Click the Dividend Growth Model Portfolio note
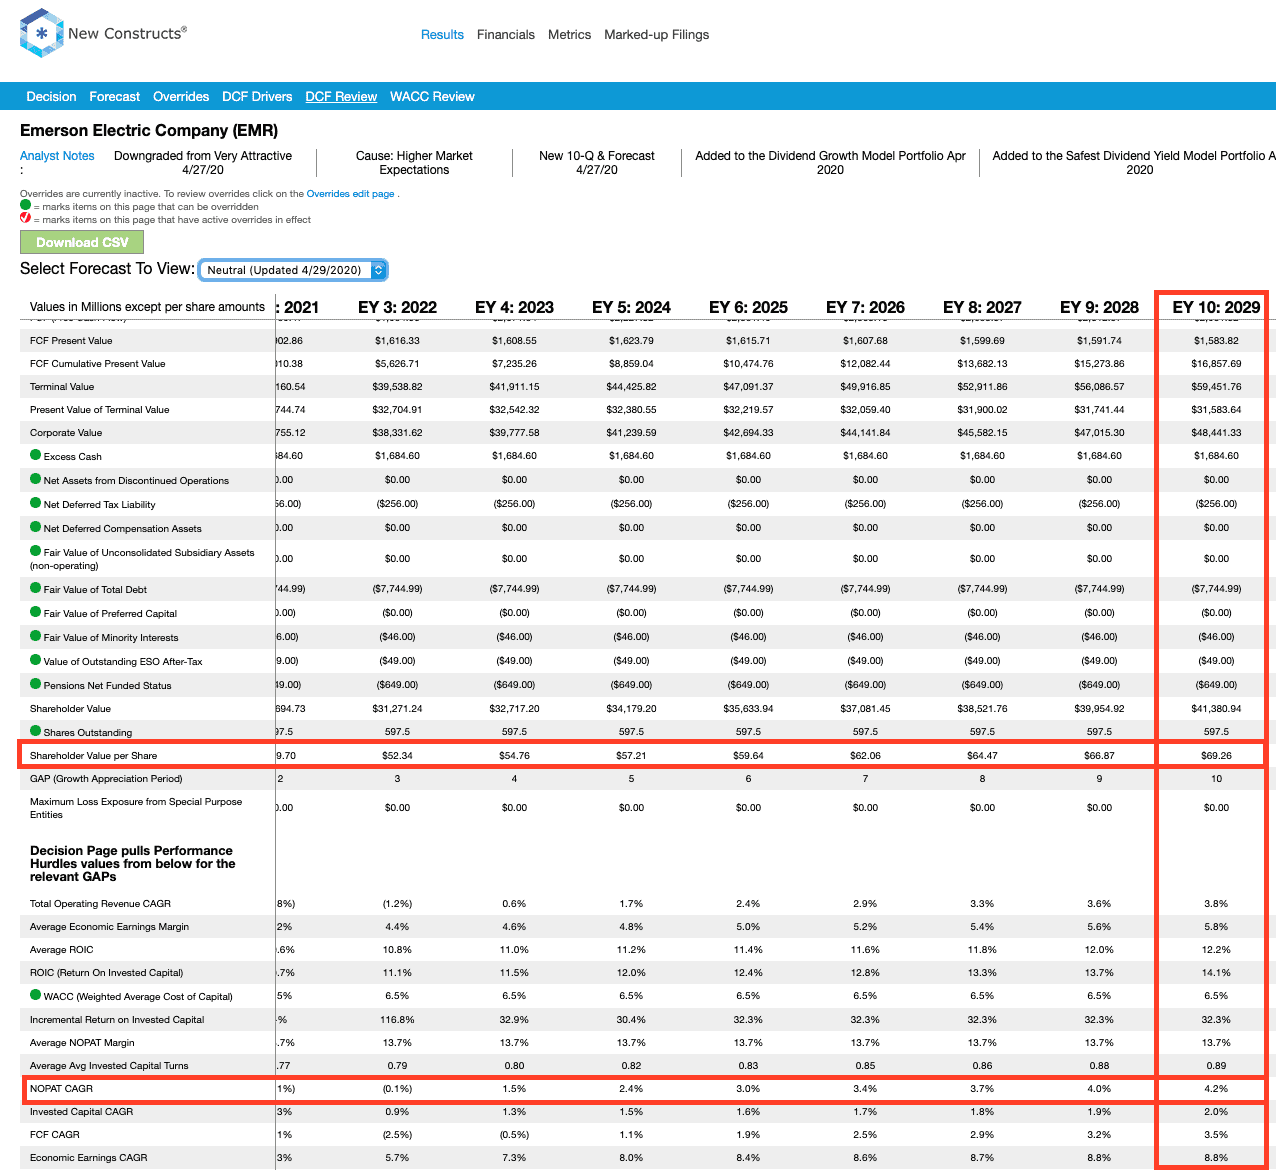 point(830,163)
